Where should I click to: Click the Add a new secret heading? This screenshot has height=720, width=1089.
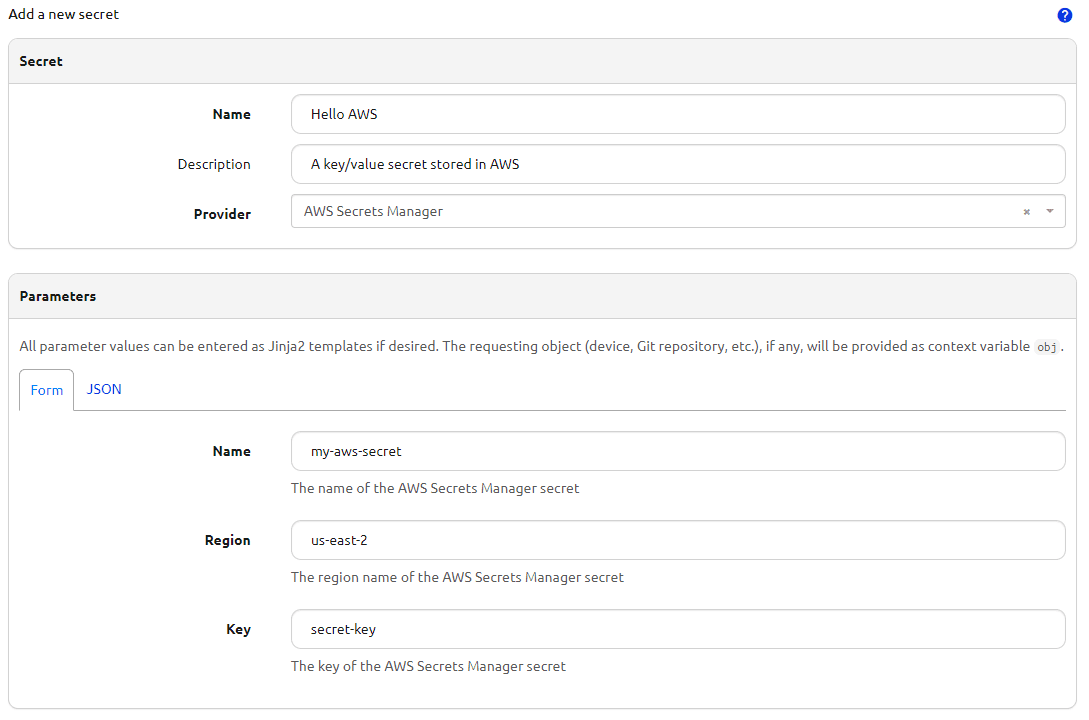63,14
